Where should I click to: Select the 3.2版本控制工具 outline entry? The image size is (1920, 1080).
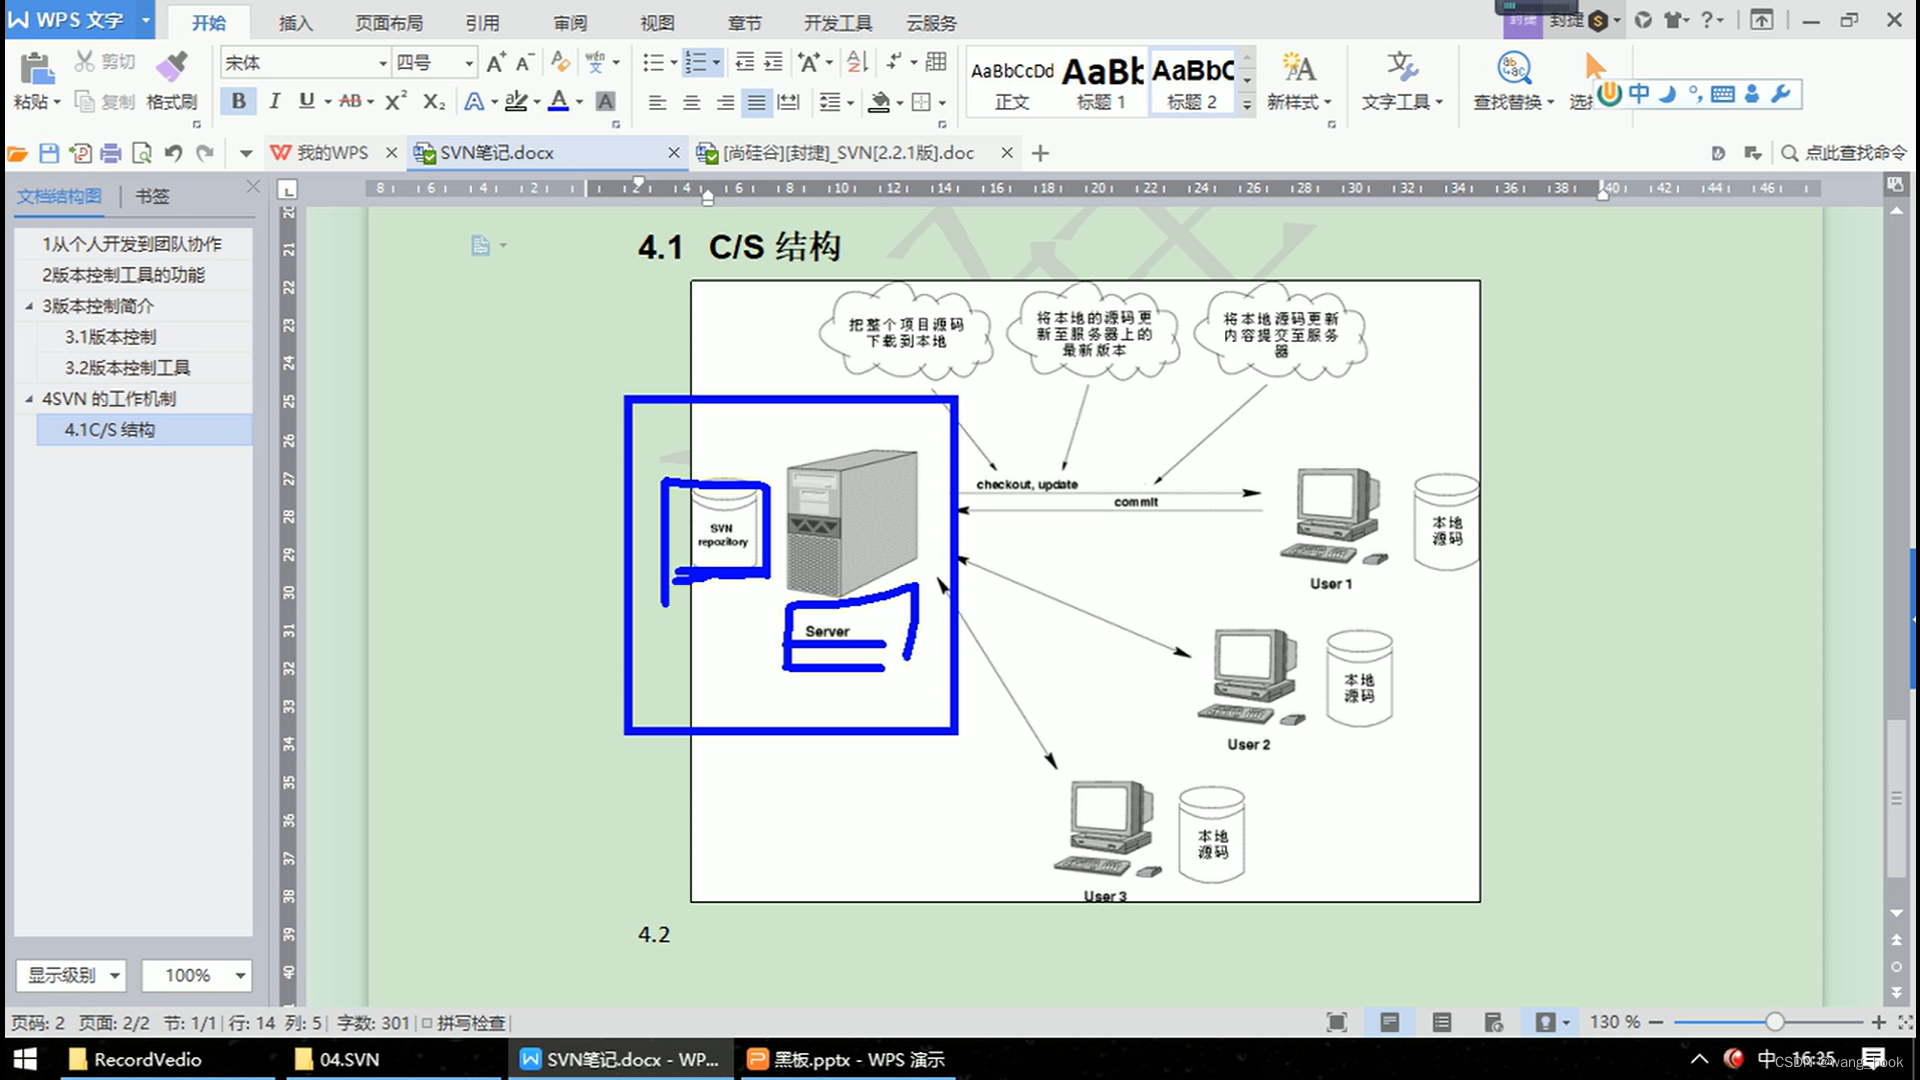click(x=127, y=368)
